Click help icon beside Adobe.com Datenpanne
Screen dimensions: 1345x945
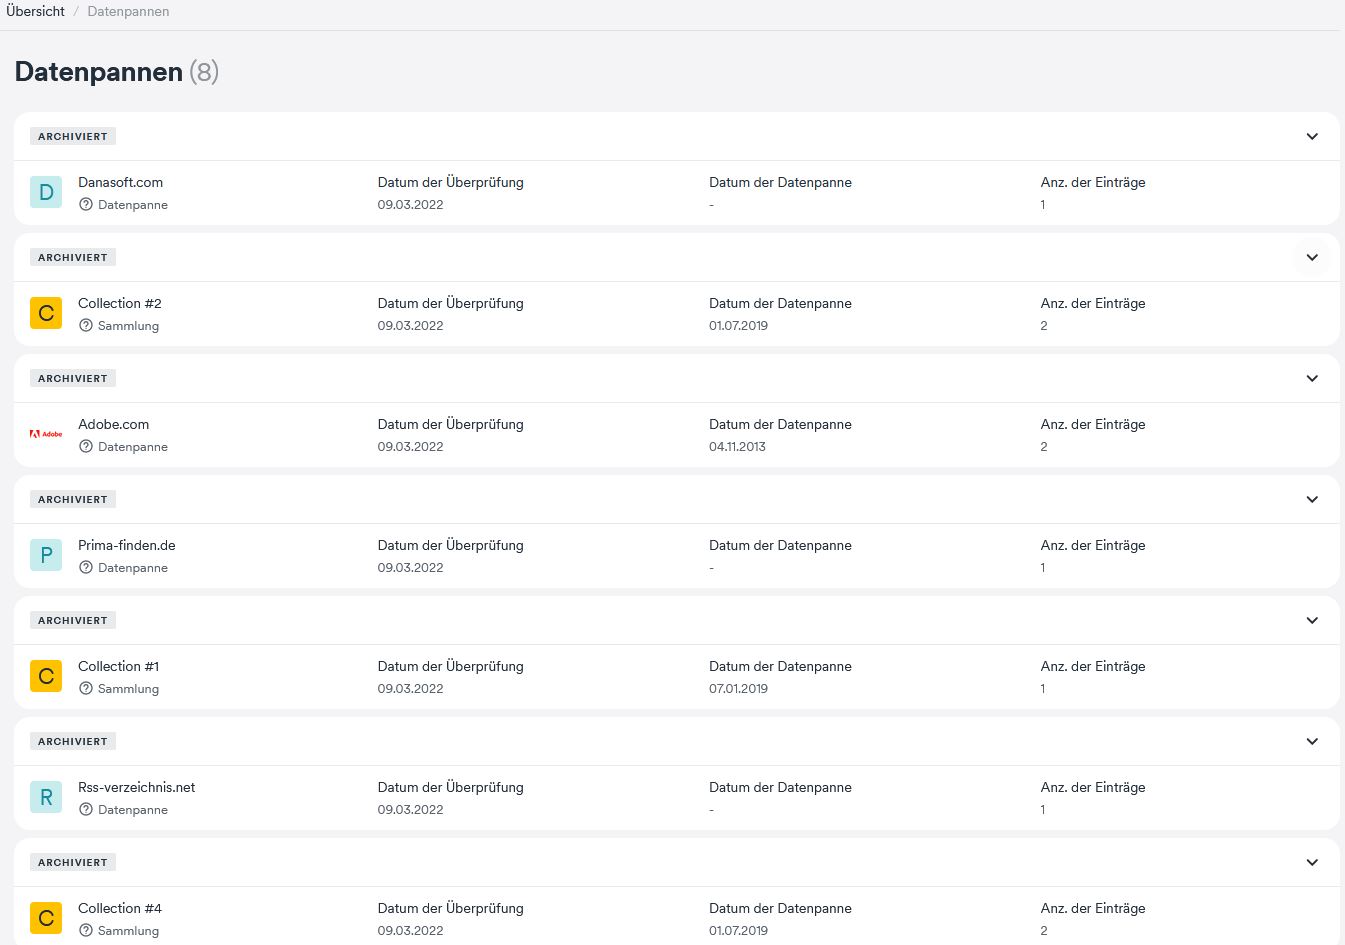pos(86,447)
